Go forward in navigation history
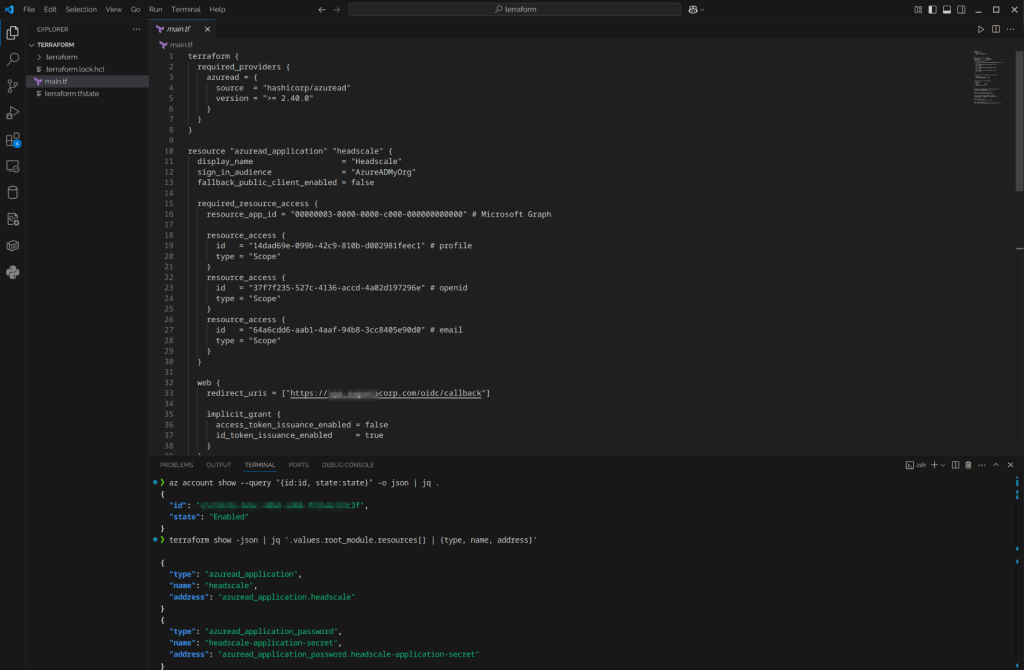This screenshot has width=1024, height=670. click(336, 10)
